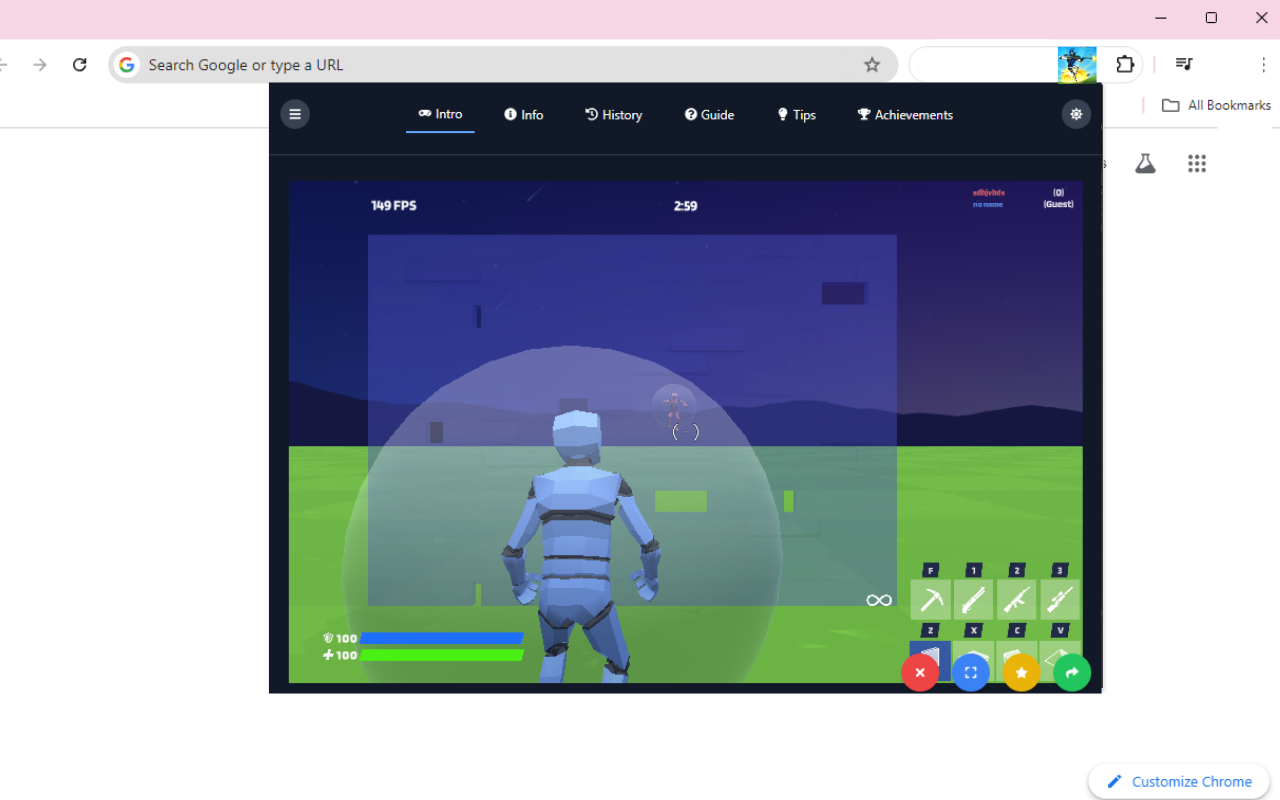The image size is (1280, 800).
Task: Go to the Guide tab
Action: point(709,115)
